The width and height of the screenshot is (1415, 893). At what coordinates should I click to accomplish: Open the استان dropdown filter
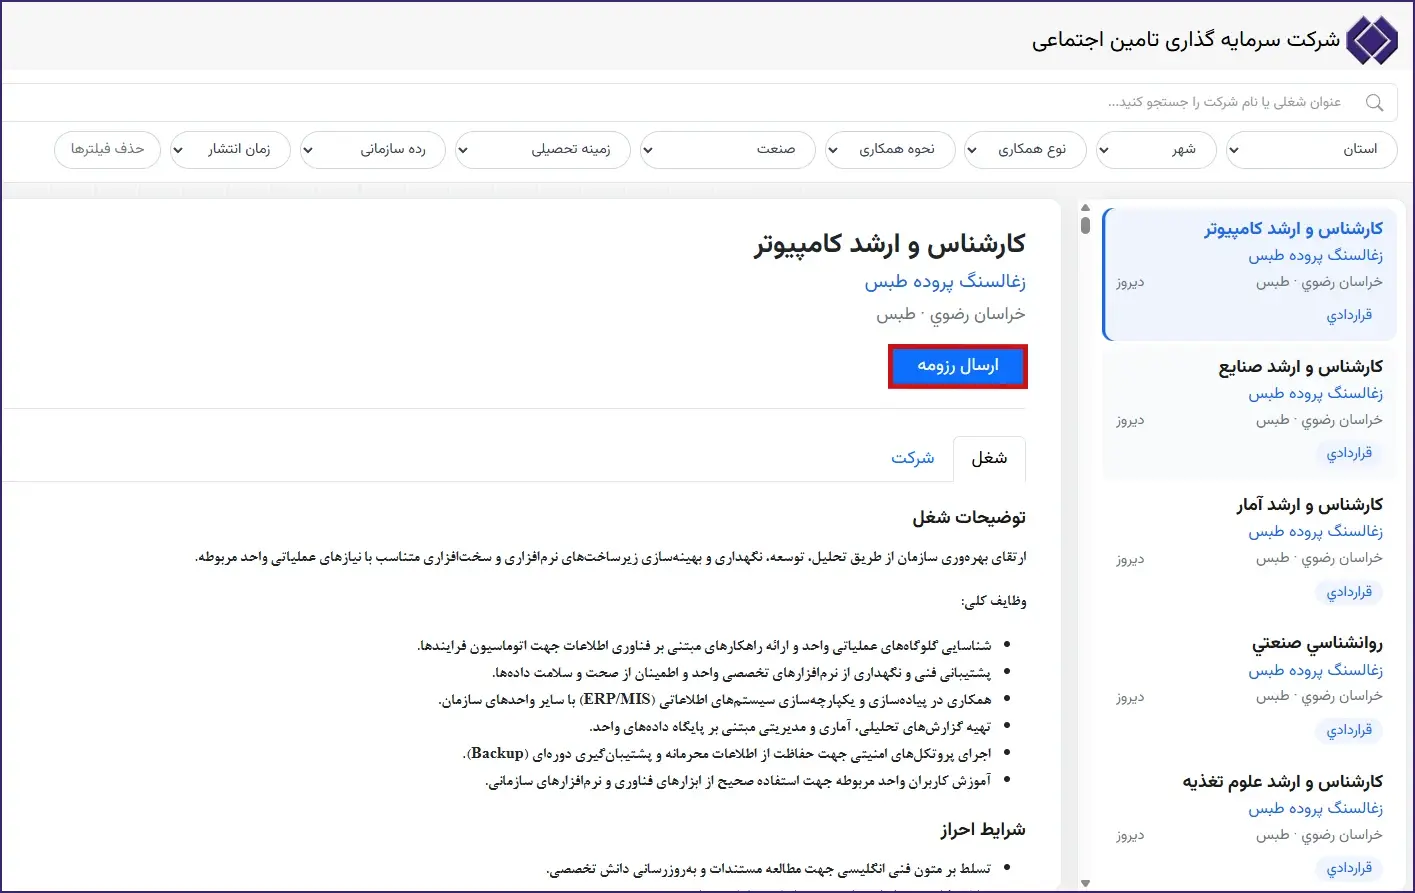point(1311,149)
